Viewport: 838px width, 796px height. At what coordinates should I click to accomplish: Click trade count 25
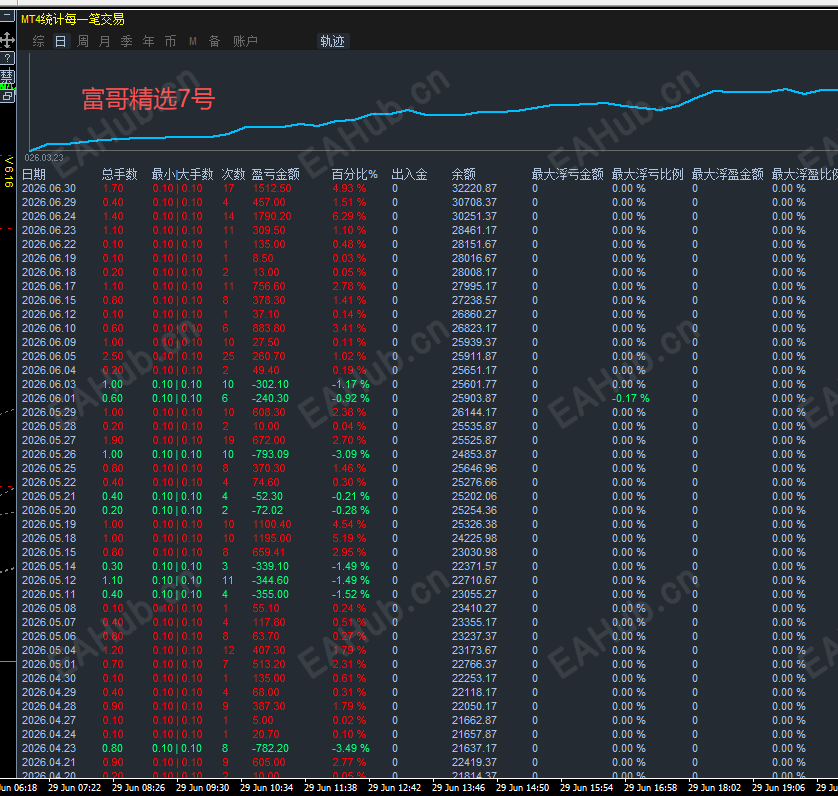(228, 357)
